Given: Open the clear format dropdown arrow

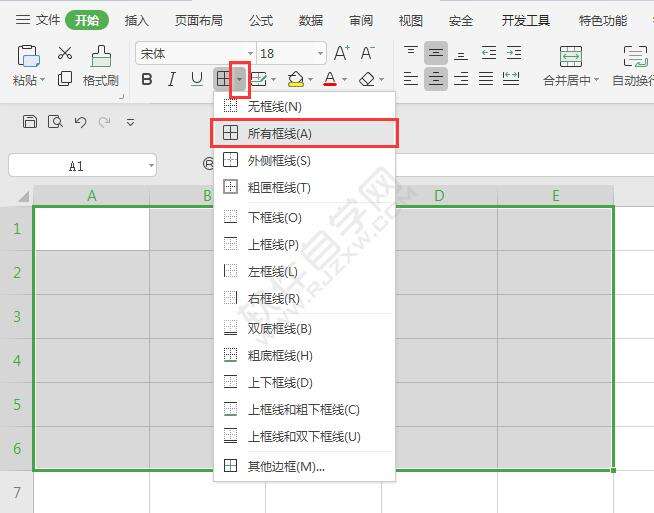Looking at the screenshot, I should (381, 79).
